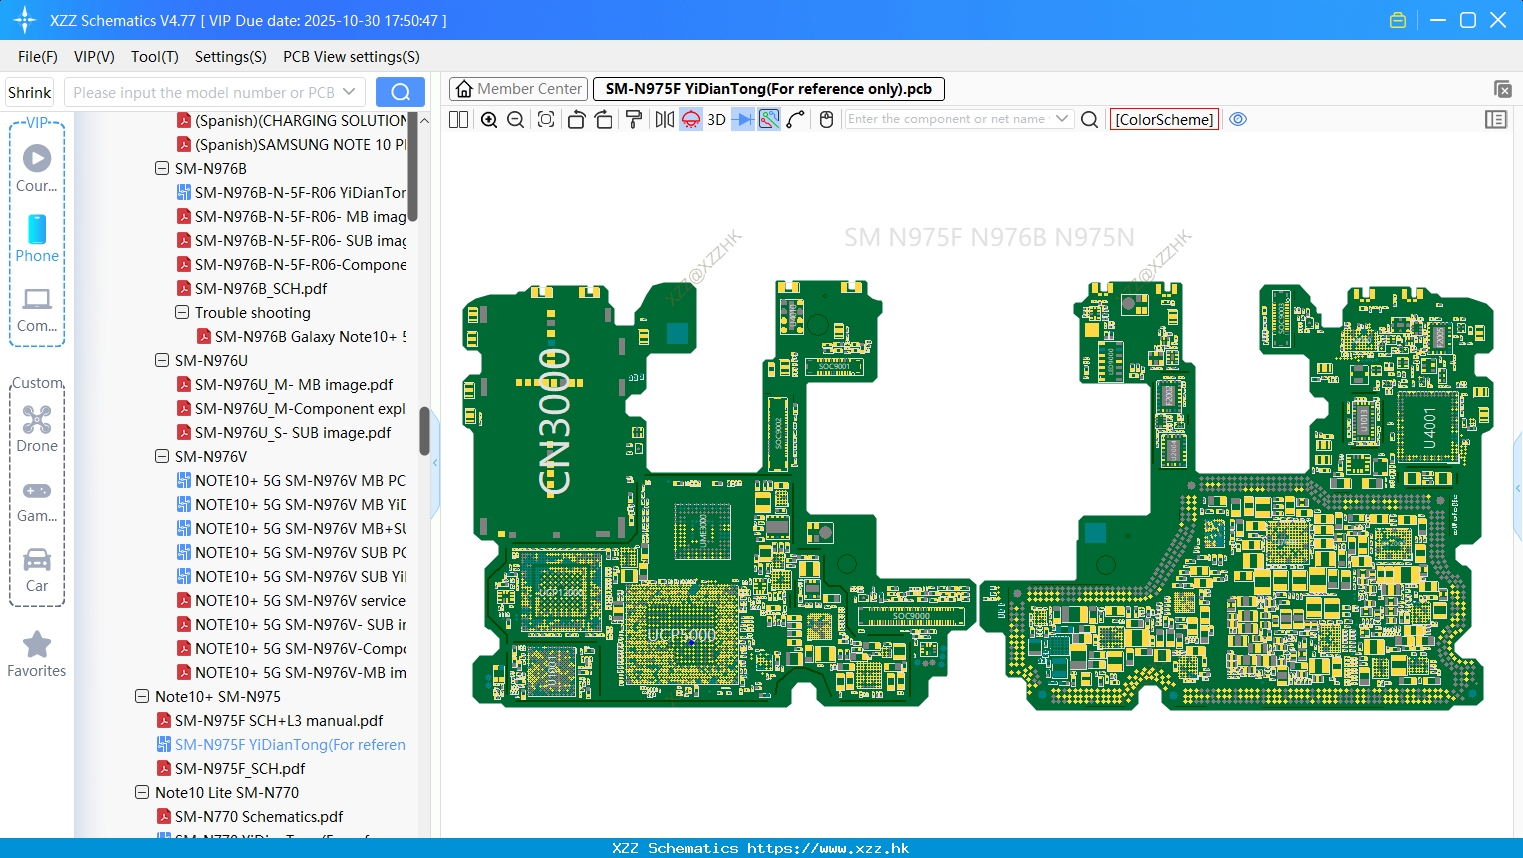This screenshot has height=858, width=1523.
Task: Fit the PCB view to window
Action: pyautogui.click(x=546, y=119)
